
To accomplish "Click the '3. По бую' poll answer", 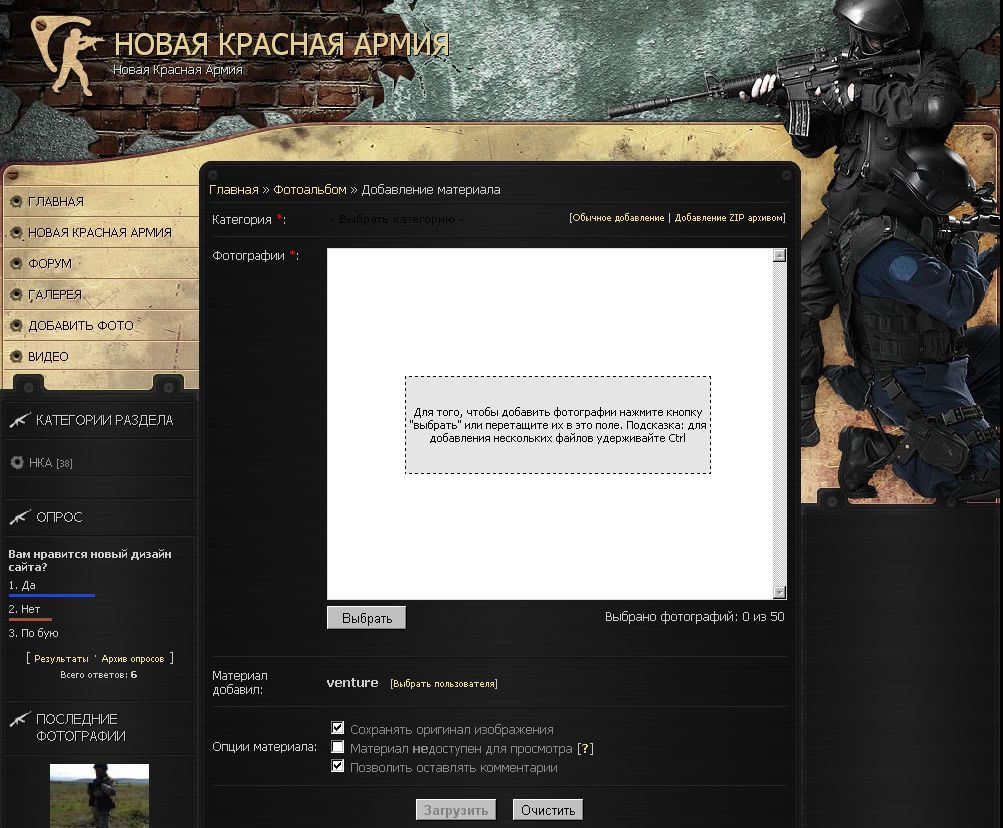I will coord(33,633).
